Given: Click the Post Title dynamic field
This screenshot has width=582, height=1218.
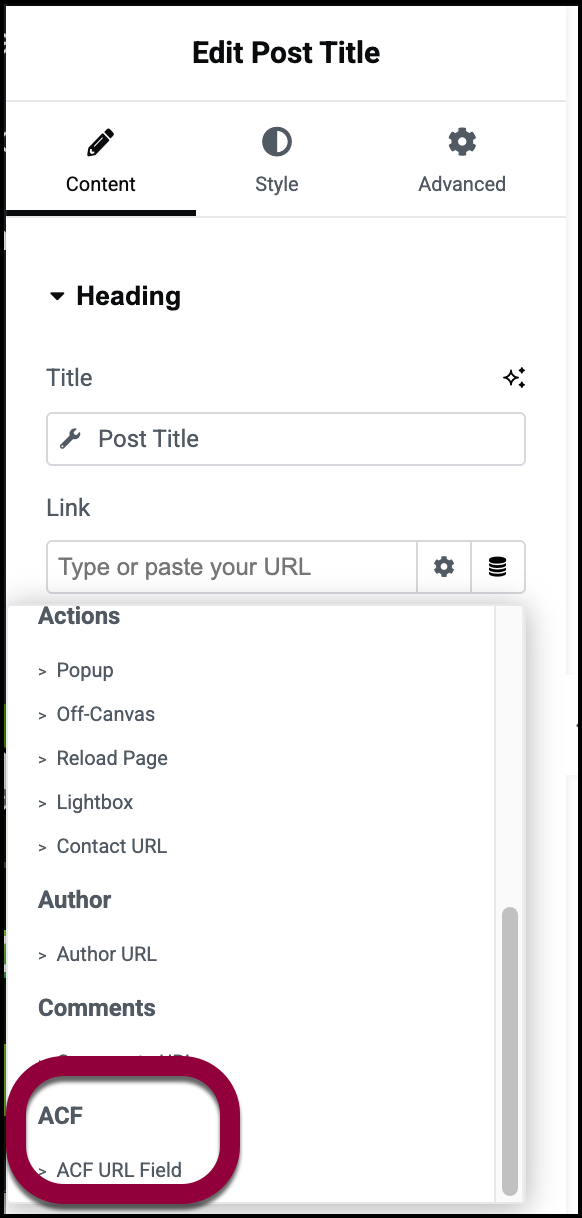Looking at the screenshot, I should 286,439.
